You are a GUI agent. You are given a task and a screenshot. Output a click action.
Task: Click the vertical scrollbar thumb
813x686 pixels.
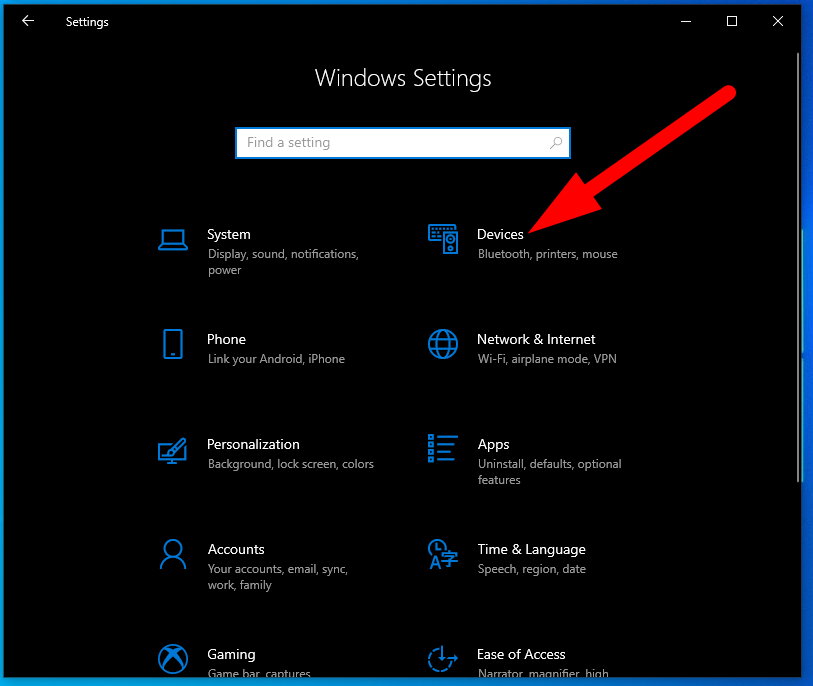[x=798, y=268]
